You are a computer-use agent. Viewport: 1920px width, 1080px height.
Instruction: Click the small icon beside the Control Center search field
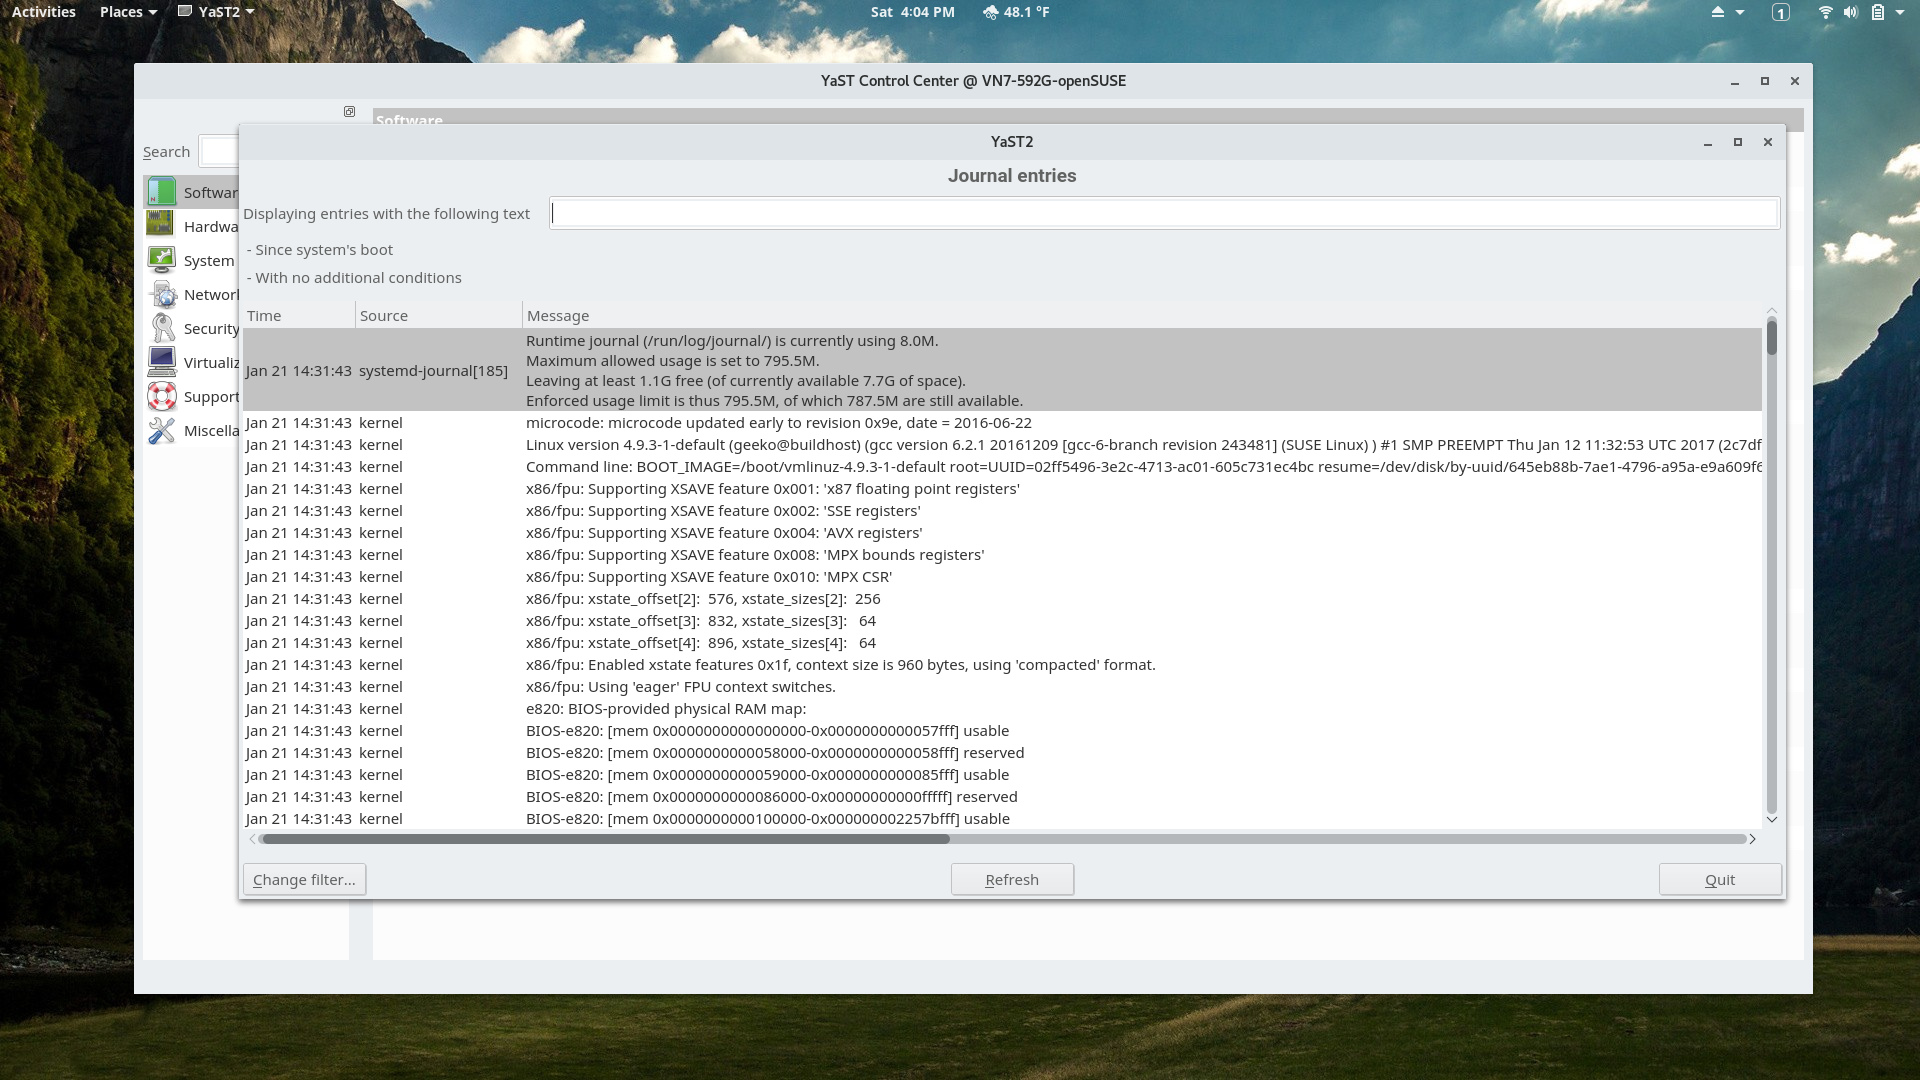pos(349,112)
